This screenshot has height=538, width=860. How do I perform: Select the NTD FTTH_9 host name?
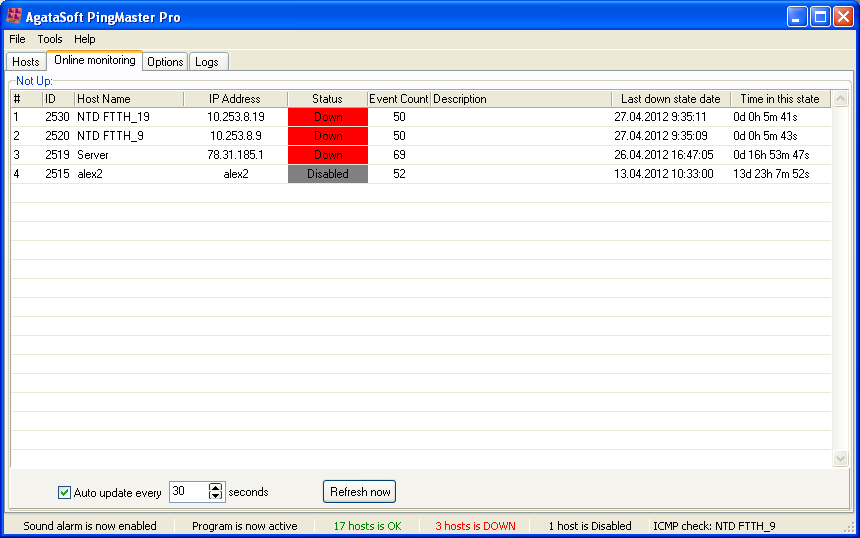110,135
